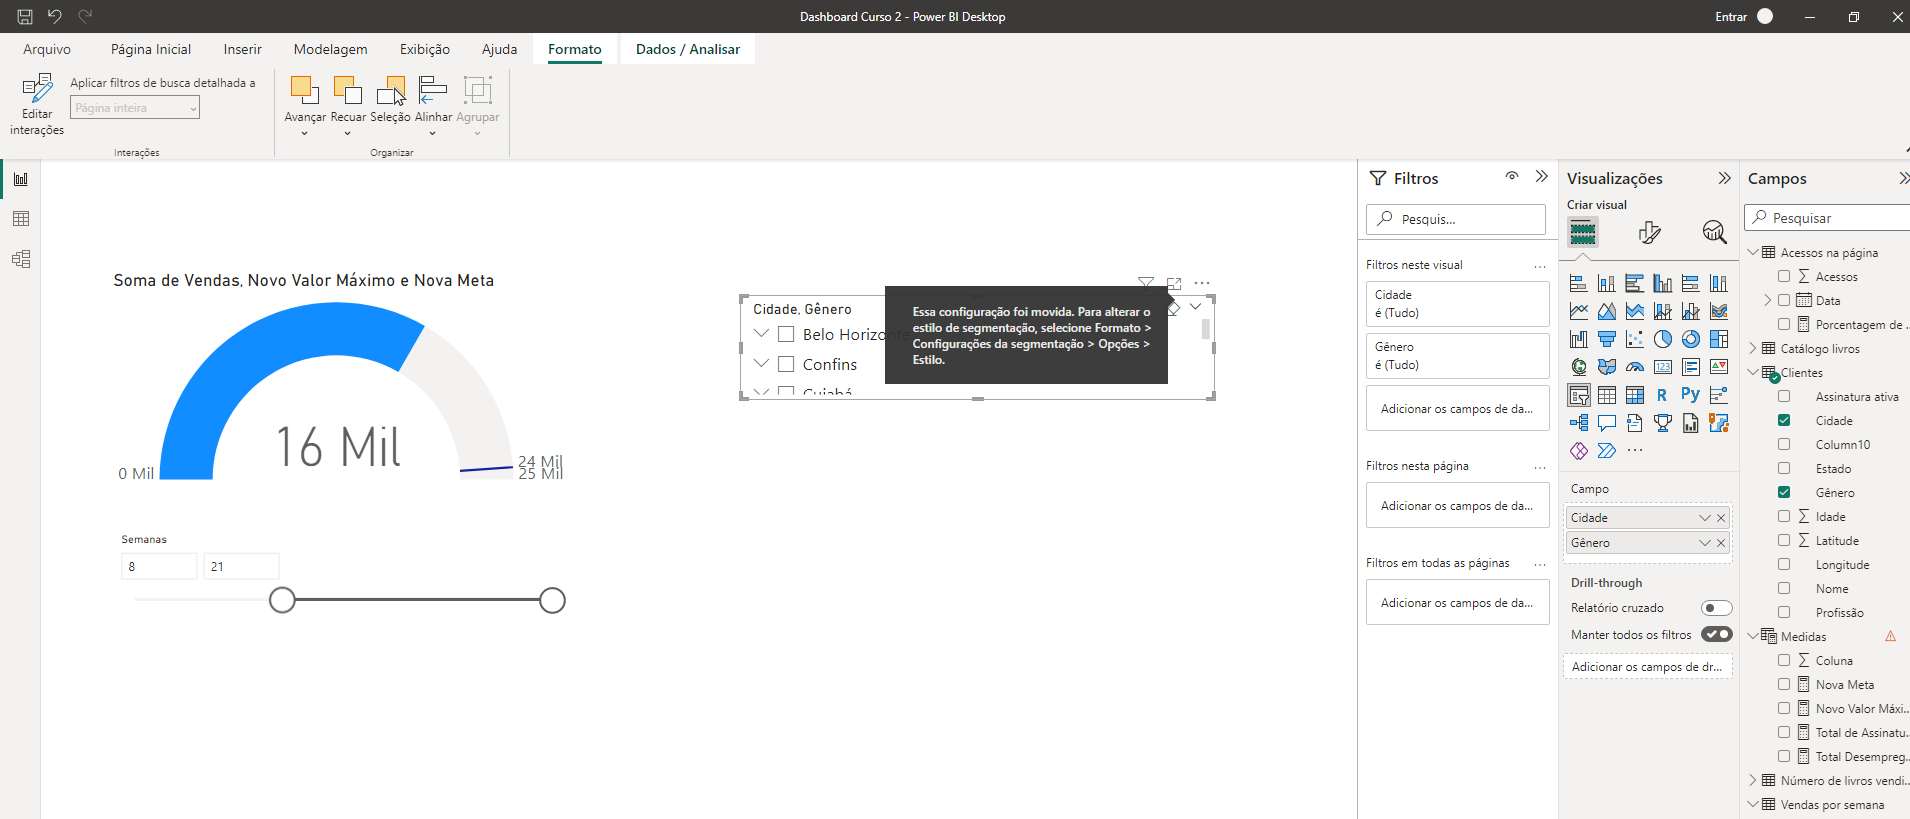Switch to the Data view icon
The height and width of the screenshot is (819, 1910).
pos(21,219)
